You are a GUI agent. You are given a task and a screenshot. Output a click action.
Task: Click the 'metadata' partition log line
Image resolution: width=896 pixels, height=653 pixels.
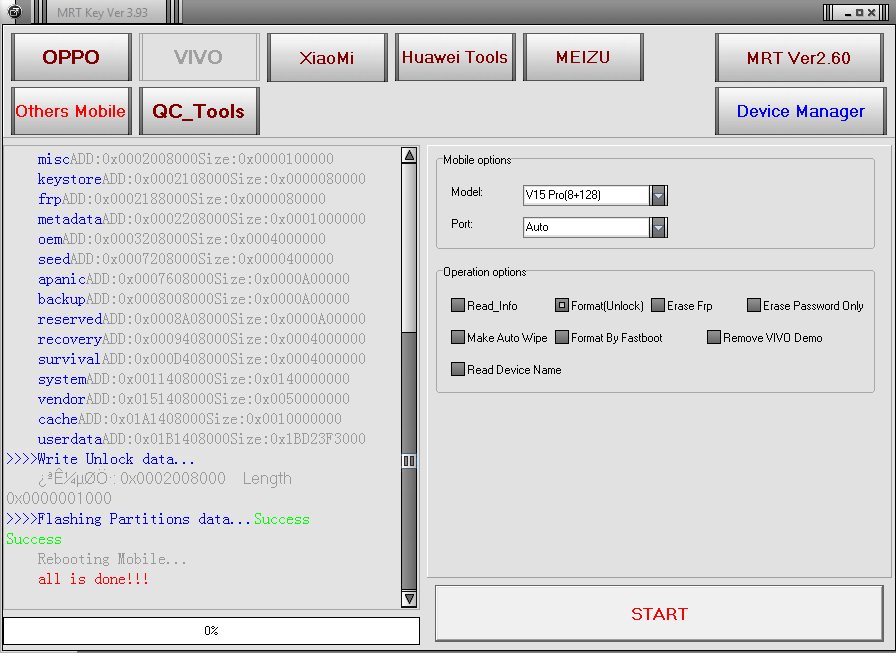202,219
